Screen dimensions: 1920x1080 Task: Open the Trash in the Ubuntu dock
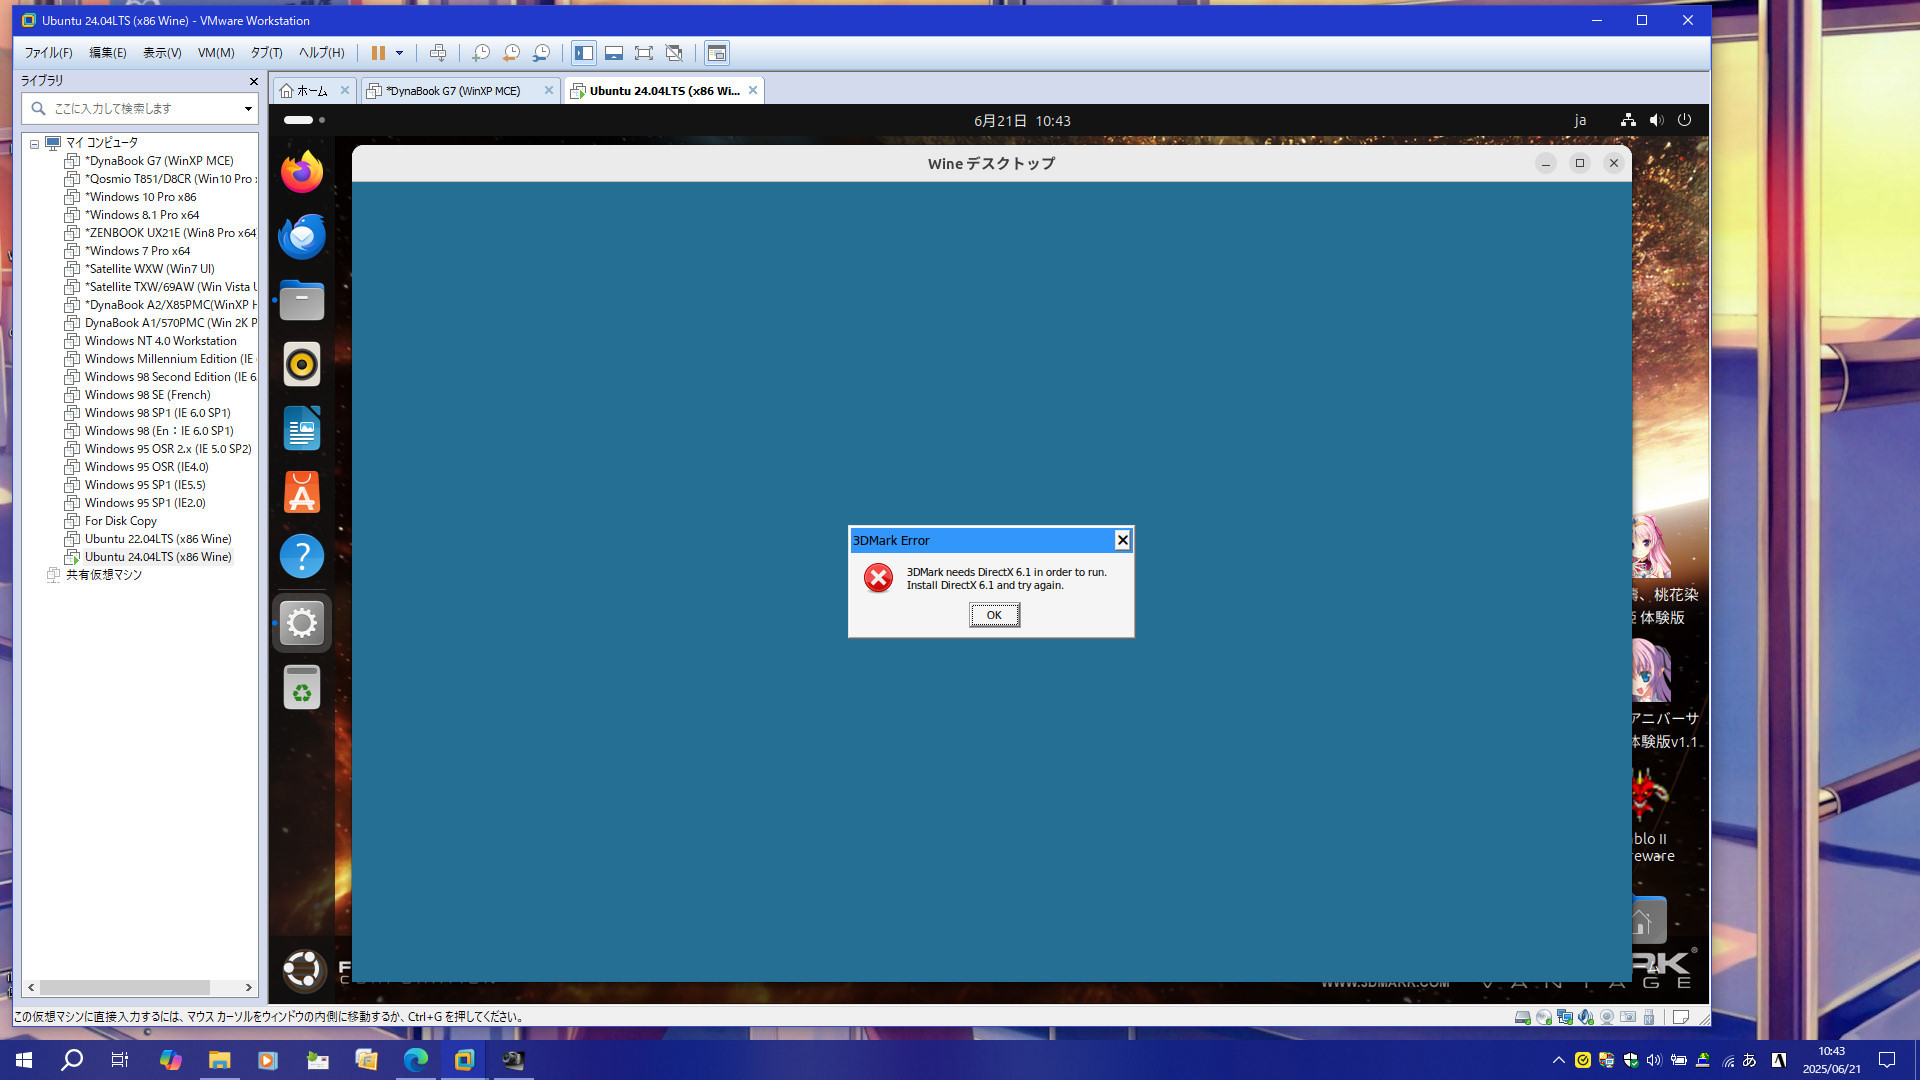point(302,688)
